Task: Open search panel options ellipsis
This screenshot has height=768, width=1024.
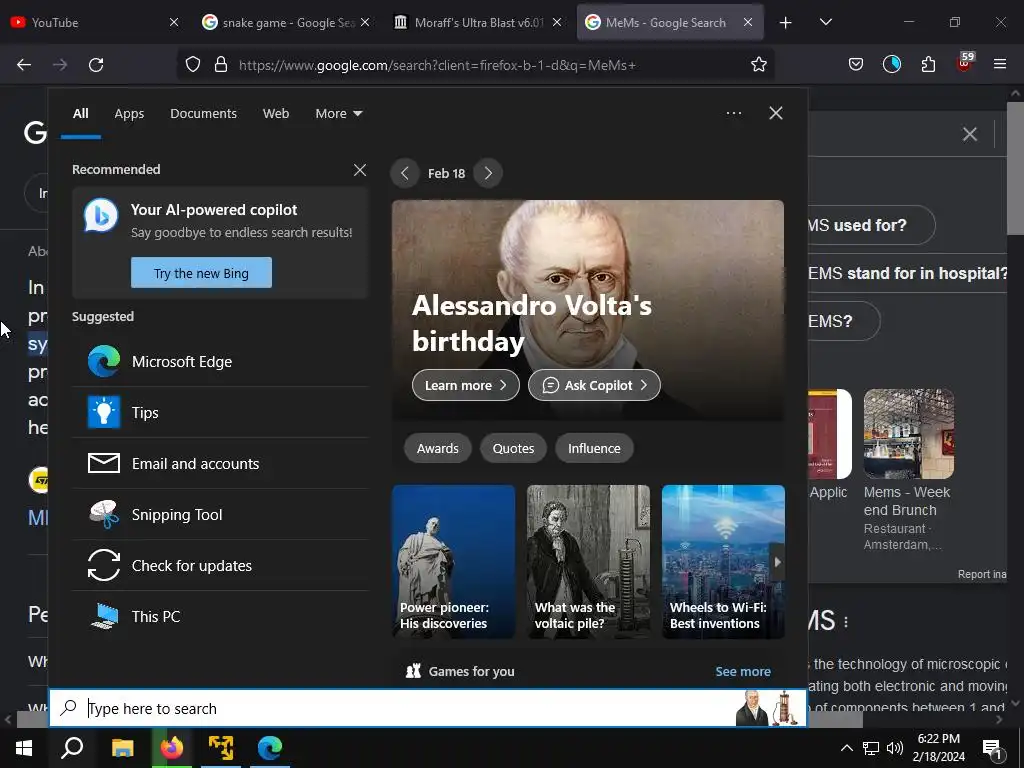Action: tap(734, 113)
